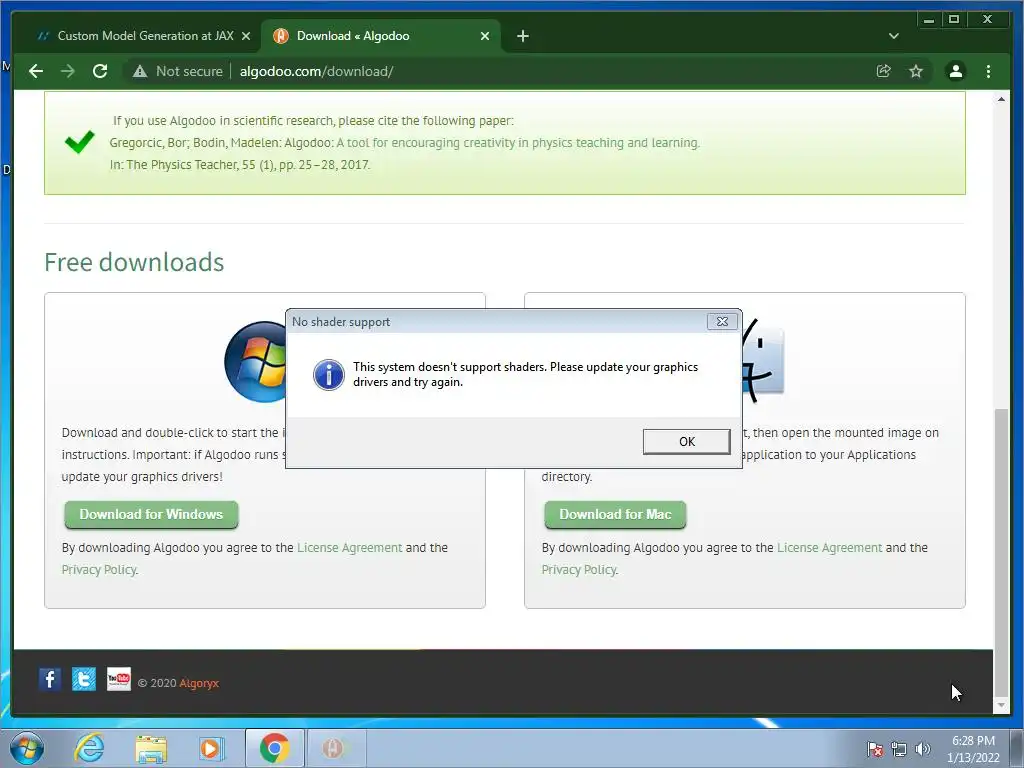Reload the Algodoo download page
1024x768 pixels.
pyautogui.click(x=100, y=71)
